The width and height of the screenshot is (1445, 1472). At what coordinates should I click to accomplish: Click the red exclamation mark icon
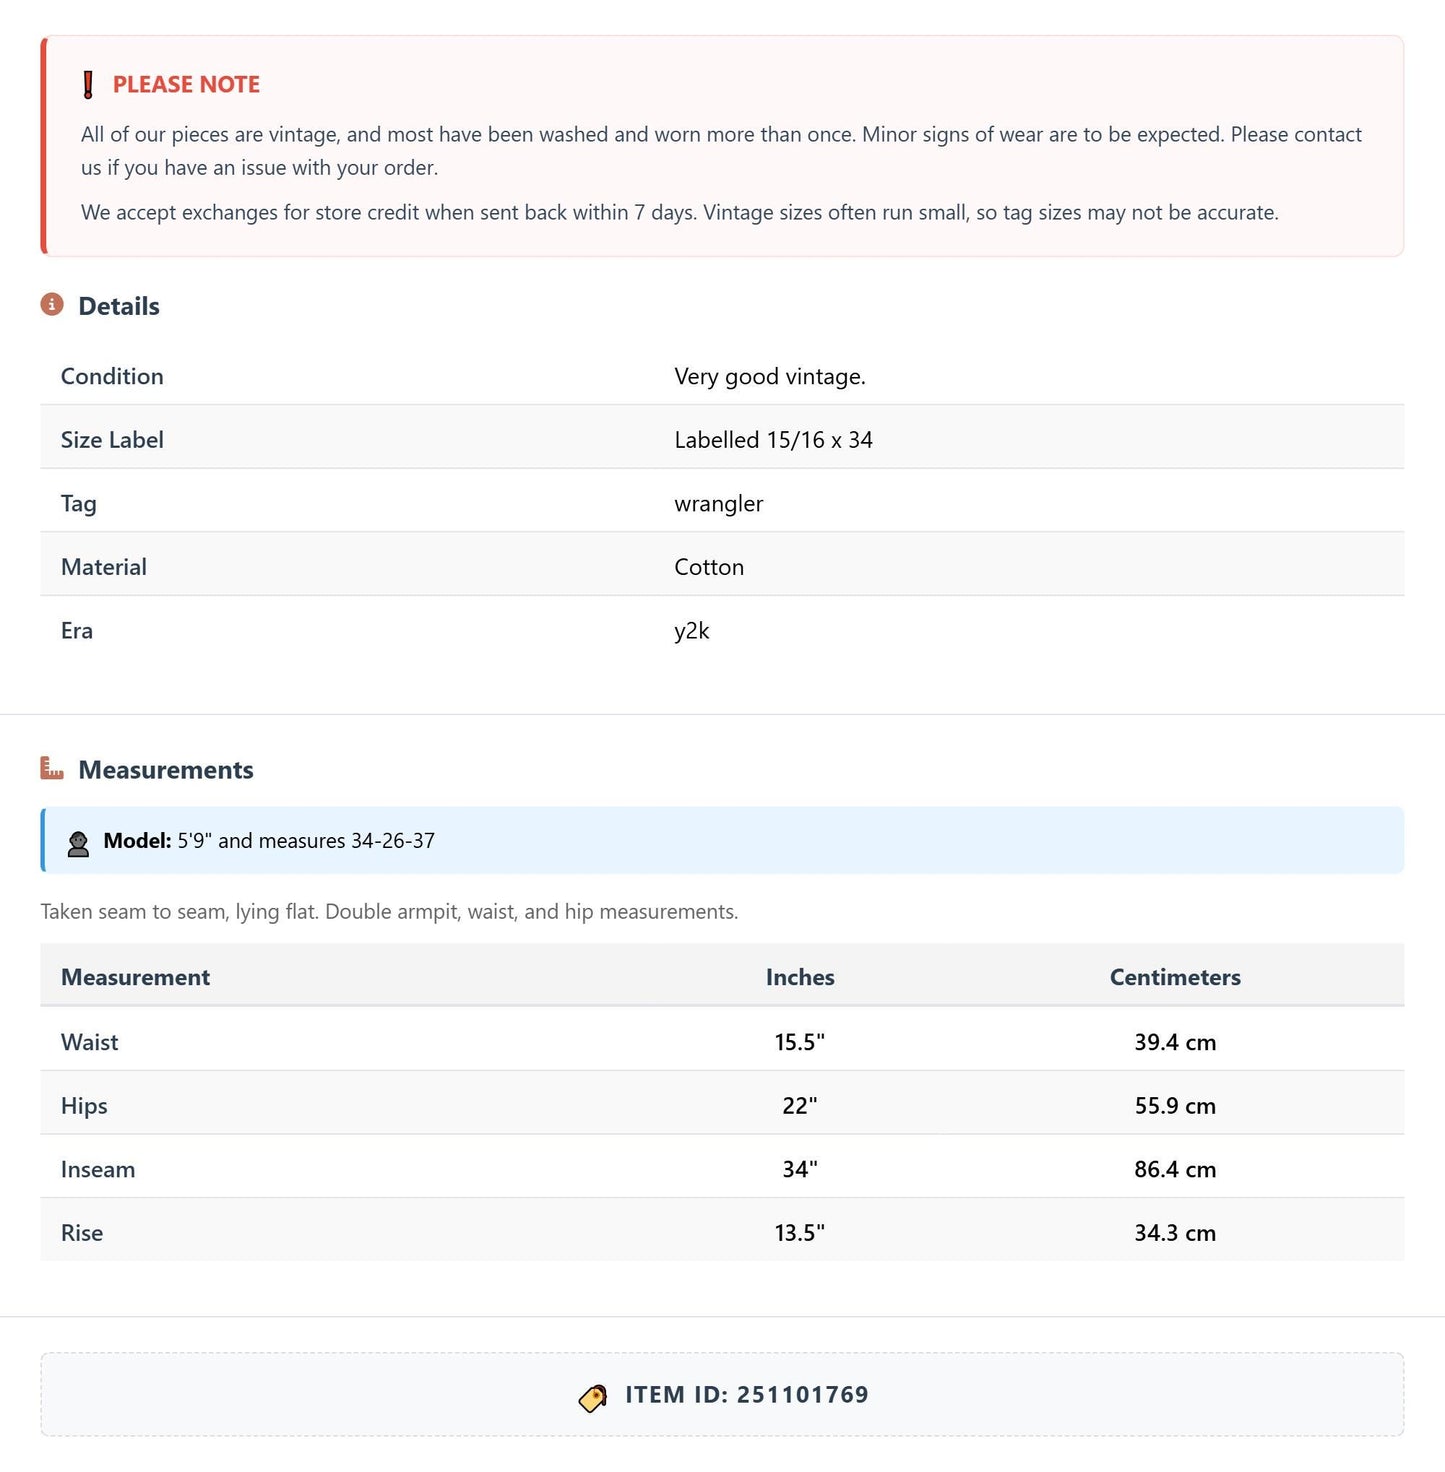(x=88, y=85)
